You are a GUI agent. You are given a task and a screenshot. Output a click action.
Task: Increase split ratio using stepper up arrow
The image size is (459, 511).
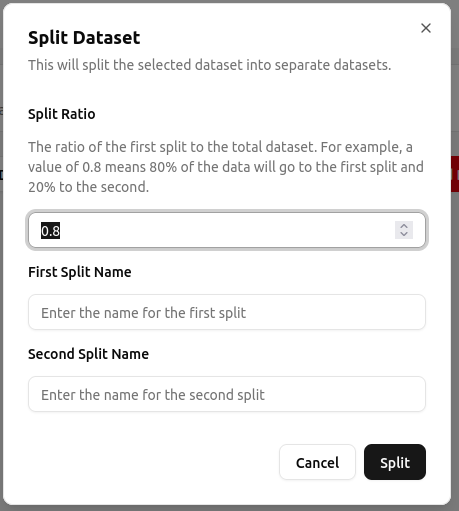point(404,226)
